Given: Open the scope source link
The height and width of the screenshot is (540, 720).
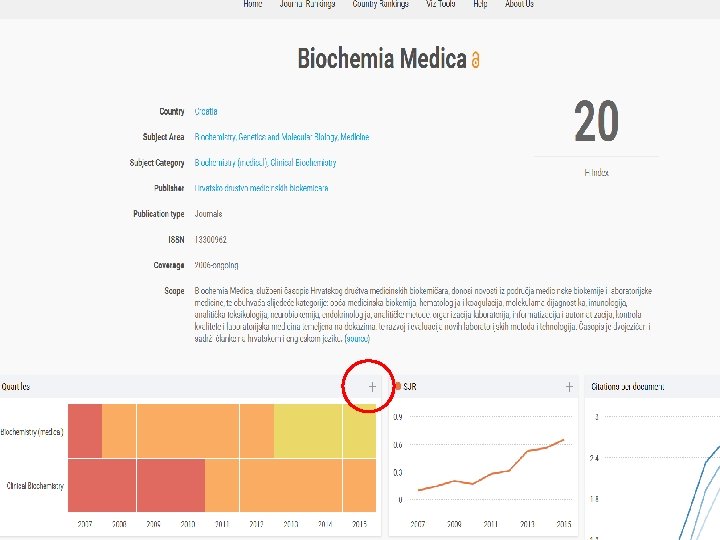Looking at the screenshot, I should (357, 341).
